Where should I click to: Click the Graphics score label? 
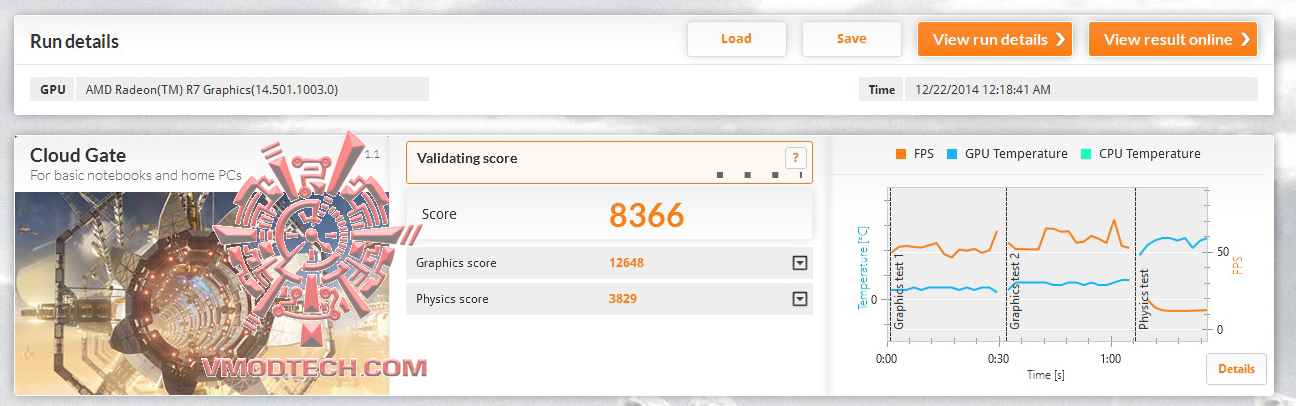point(456,263)
